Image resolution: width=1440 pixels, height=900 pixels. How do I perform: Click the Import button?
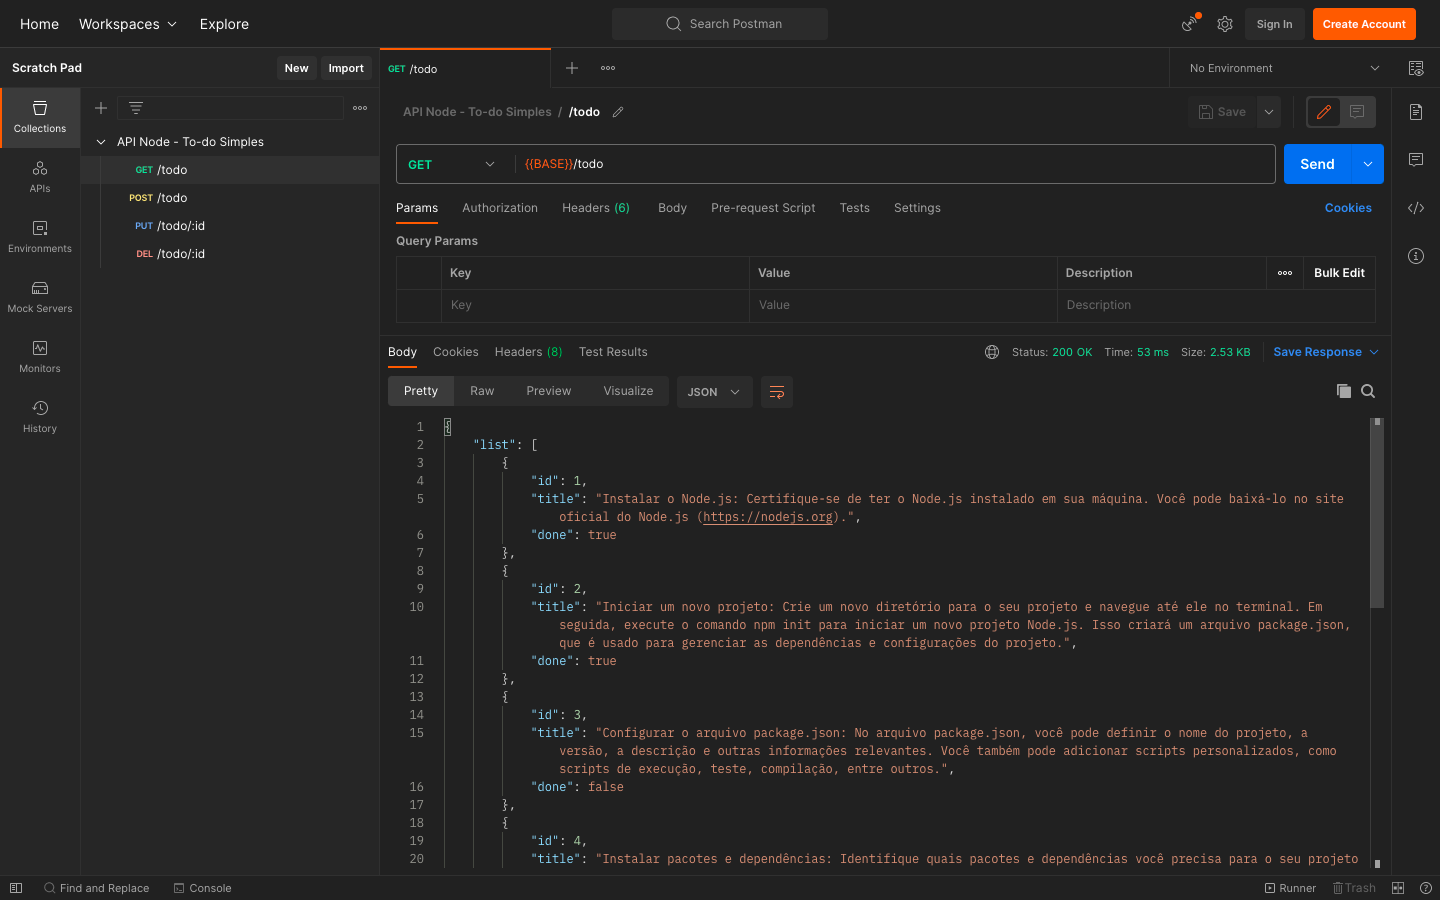[346, 68]
